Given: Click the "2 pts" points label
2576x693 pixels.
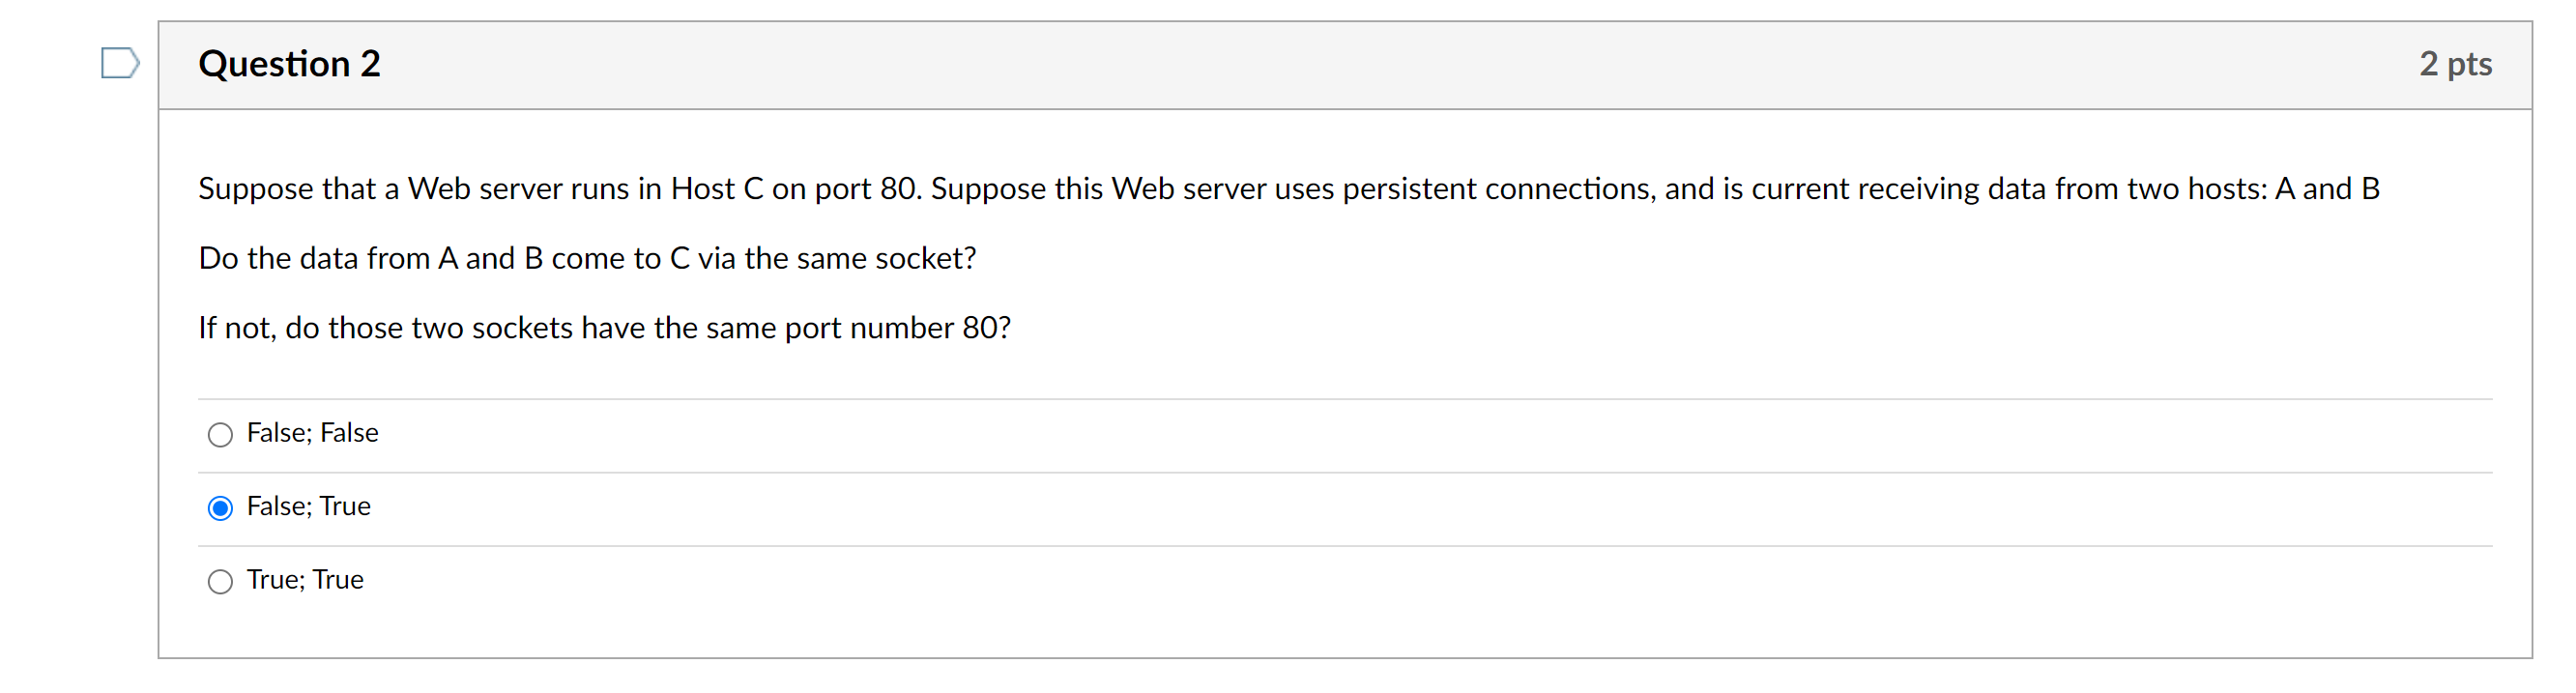Looking at the screenshot, I should coord(2454,64).
